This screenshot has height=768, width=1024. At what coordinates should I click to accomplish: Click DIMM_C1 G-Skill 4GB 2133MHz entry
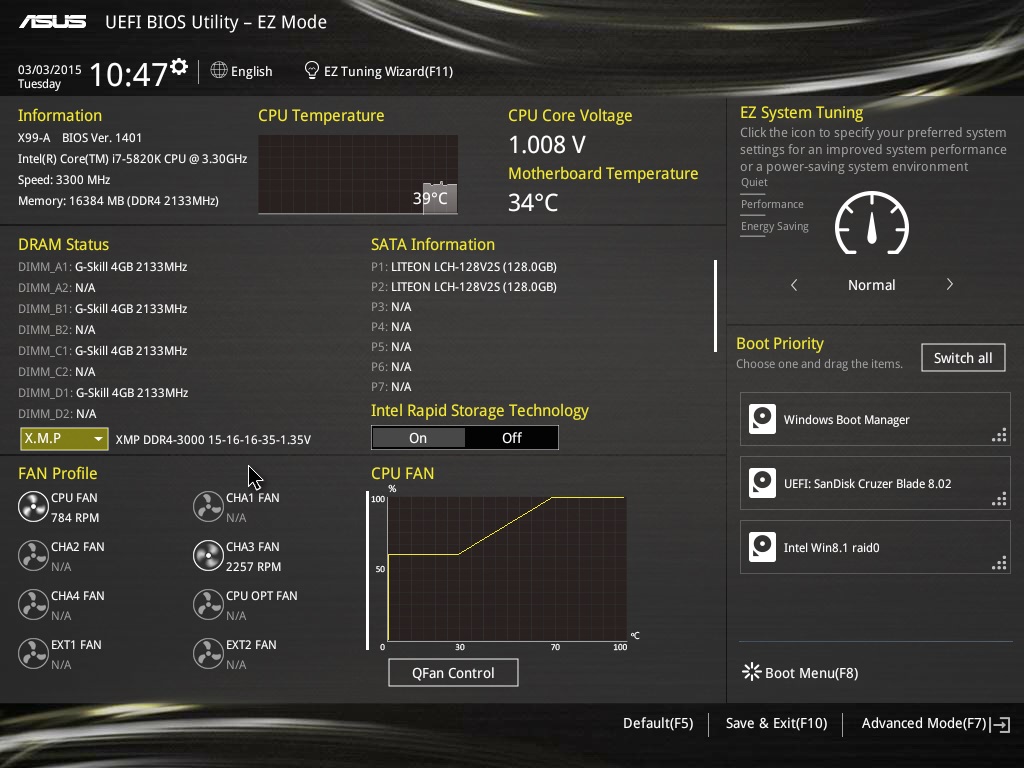click(103, 351)
